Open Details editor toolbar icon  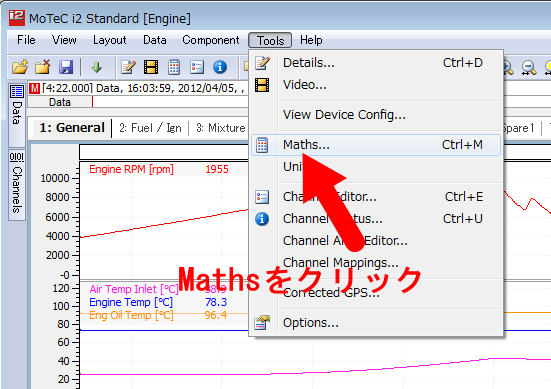point(128,67)
